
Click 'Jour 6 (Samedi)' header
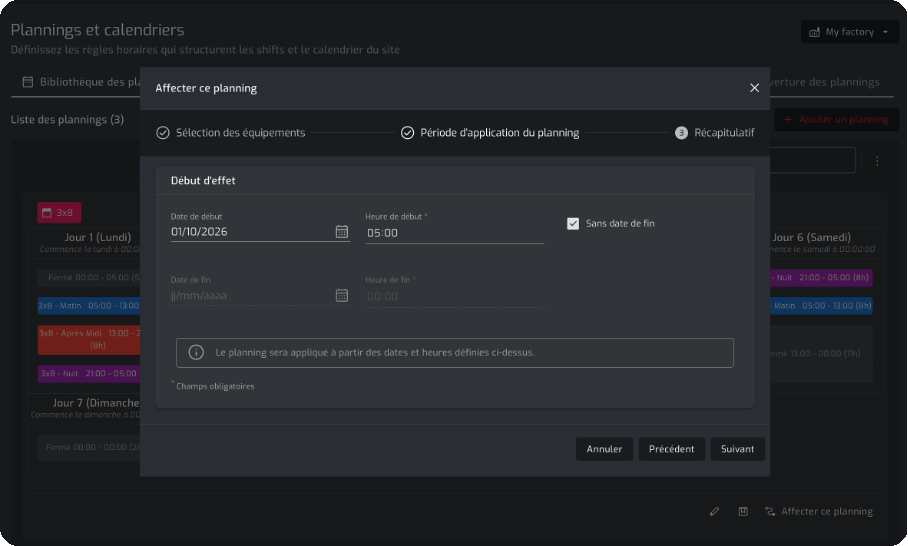(x=811, y=237)
